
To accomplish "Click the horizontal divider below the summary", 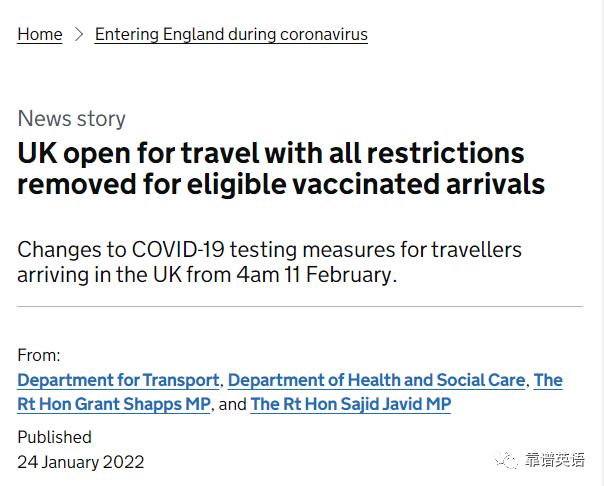I will click(x=300, y=307).
